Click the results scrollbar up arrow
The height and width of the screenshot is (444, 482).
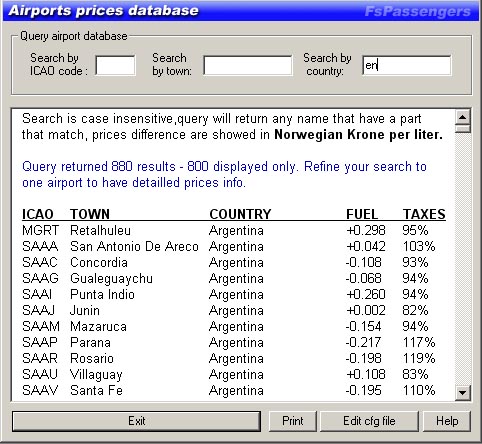pos(462,117)
